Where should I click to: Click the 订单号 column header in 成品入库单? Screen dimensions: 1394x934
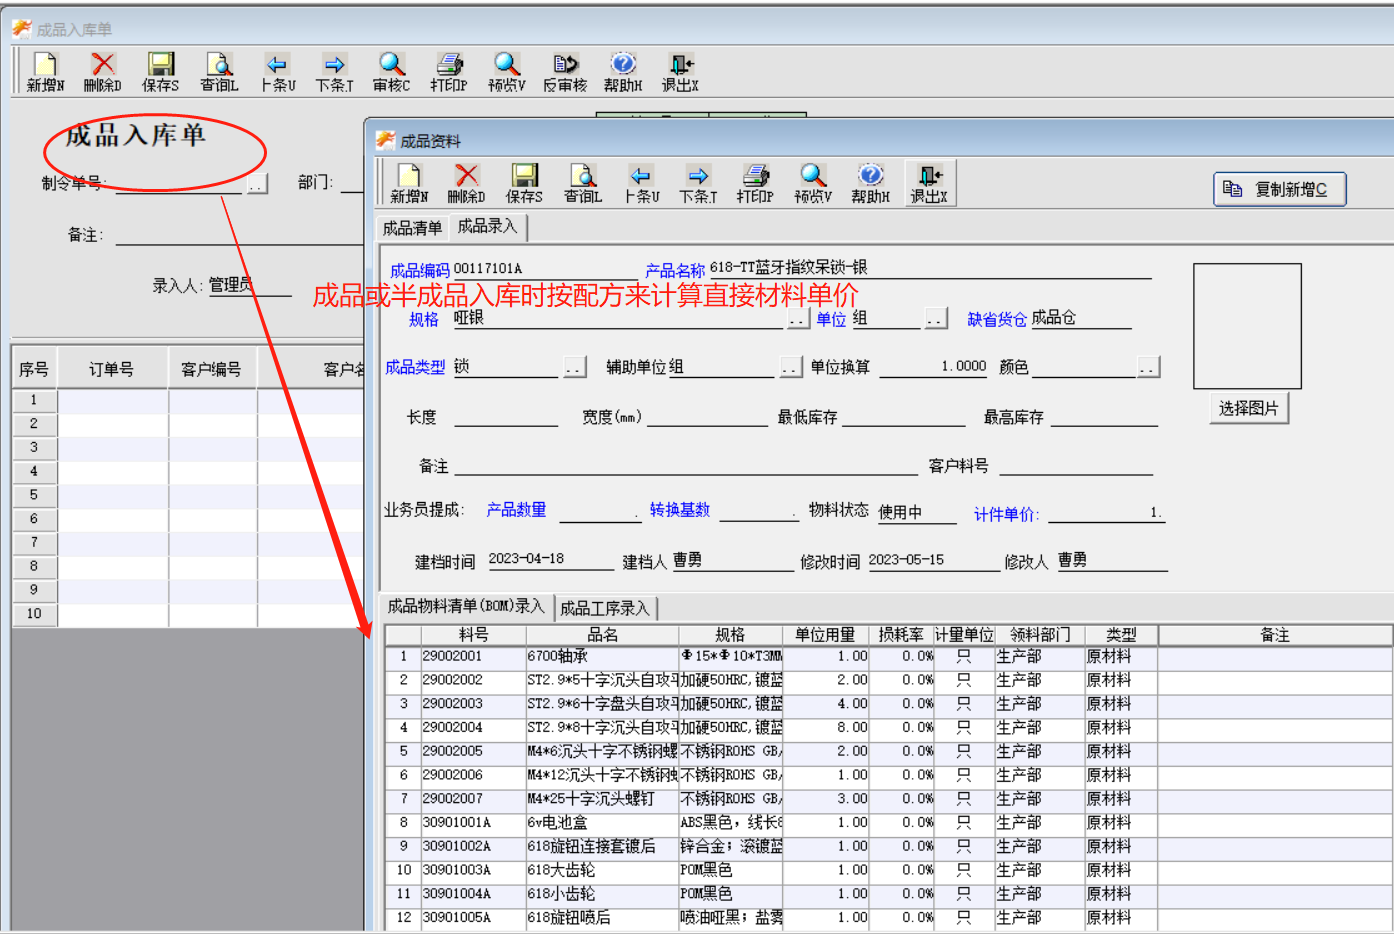(113, 368)
